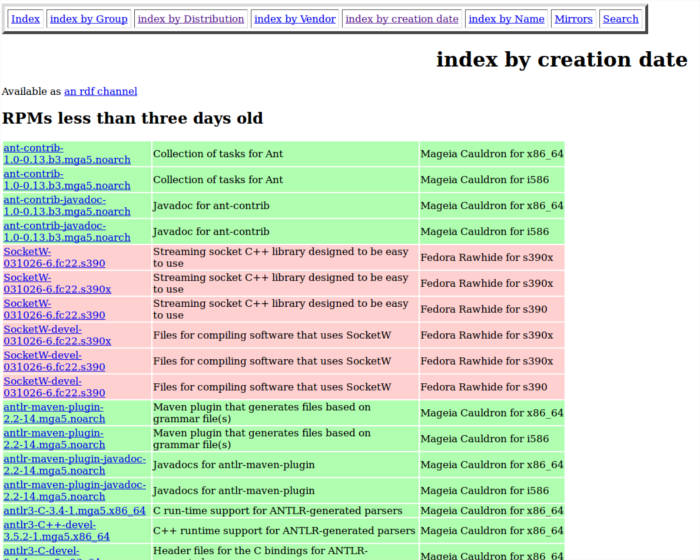
Task: Click 'Mageia Cauldron for x86_64' in antlr3-C++-devel row
Action: pos(492,531)
